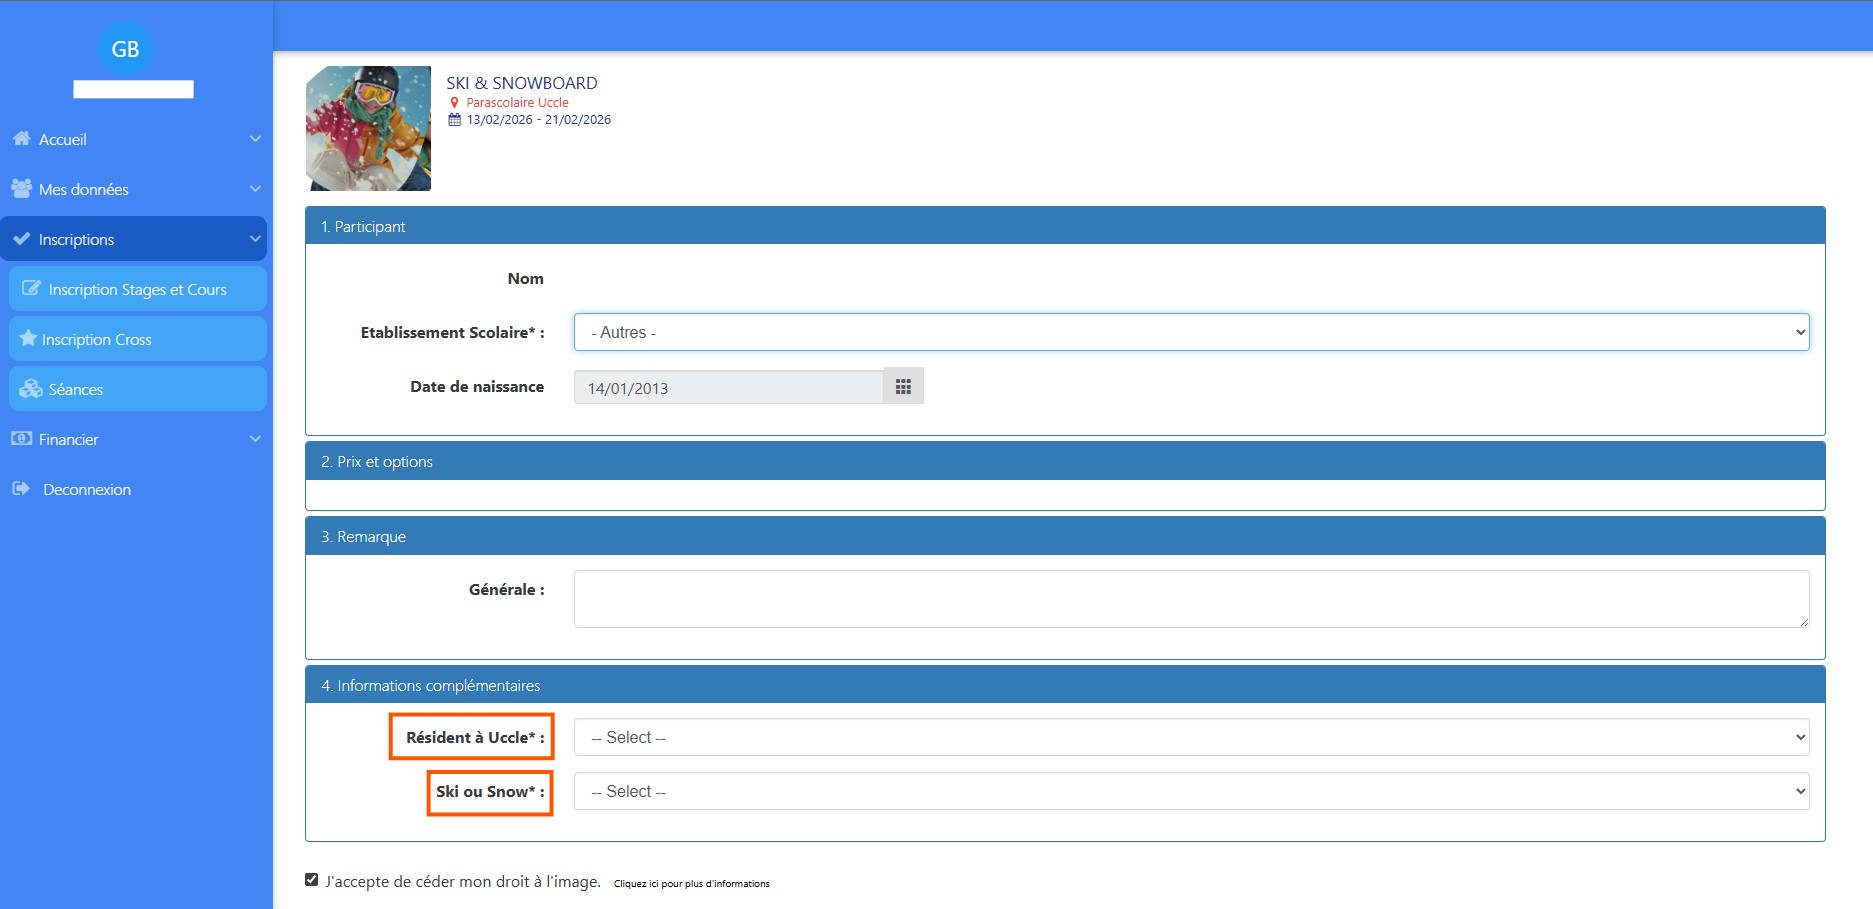Open the Résident à Uccle select
Screen dimensions: 1873x909
click(x=1190, y=737)
